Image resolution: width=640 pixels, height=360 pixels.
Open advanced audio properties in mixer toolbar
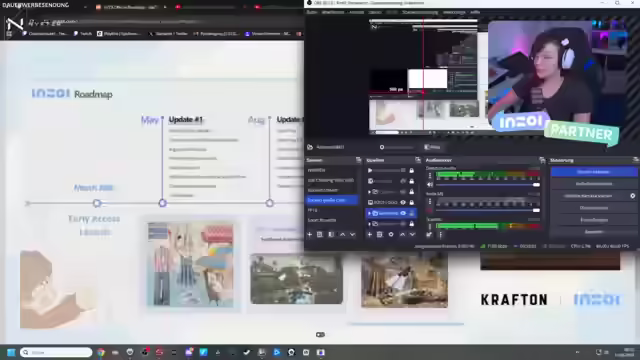coord(429,235)
